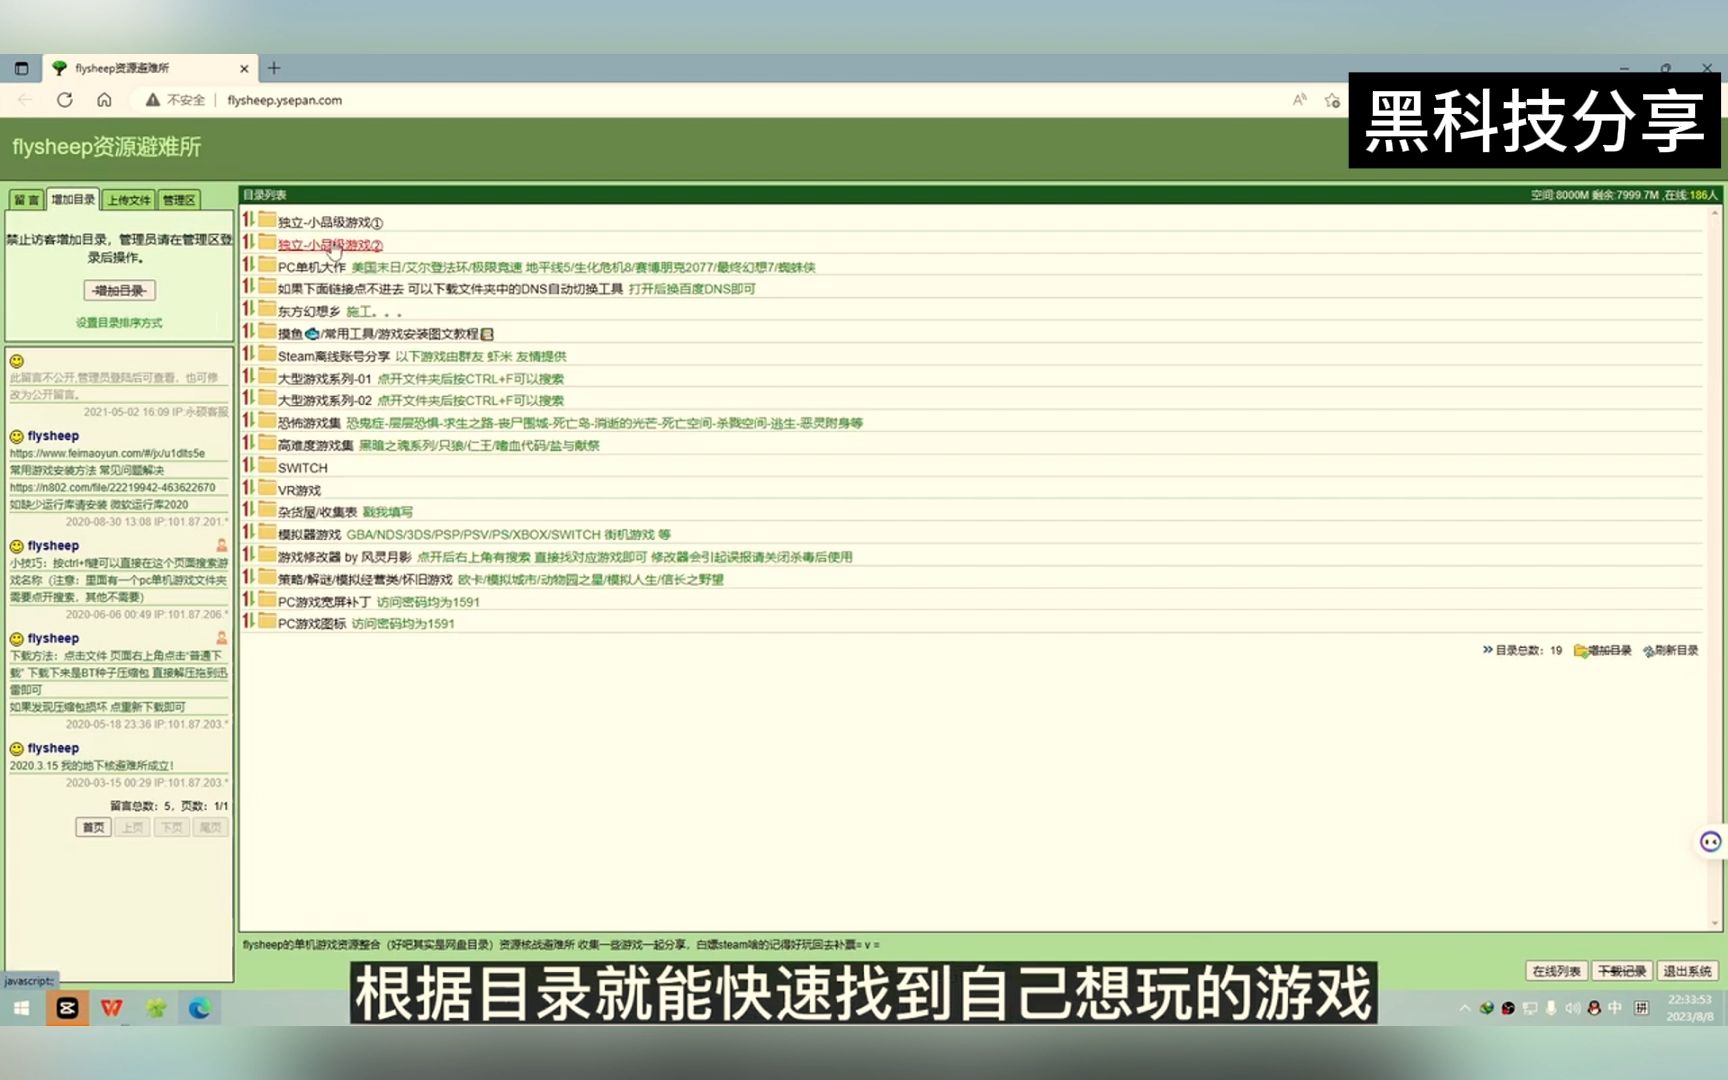Image resolution: width=1728 pixels, height=1080 pixels.
Task: Go to 首页 in message pagination
Action: [93, 828]
